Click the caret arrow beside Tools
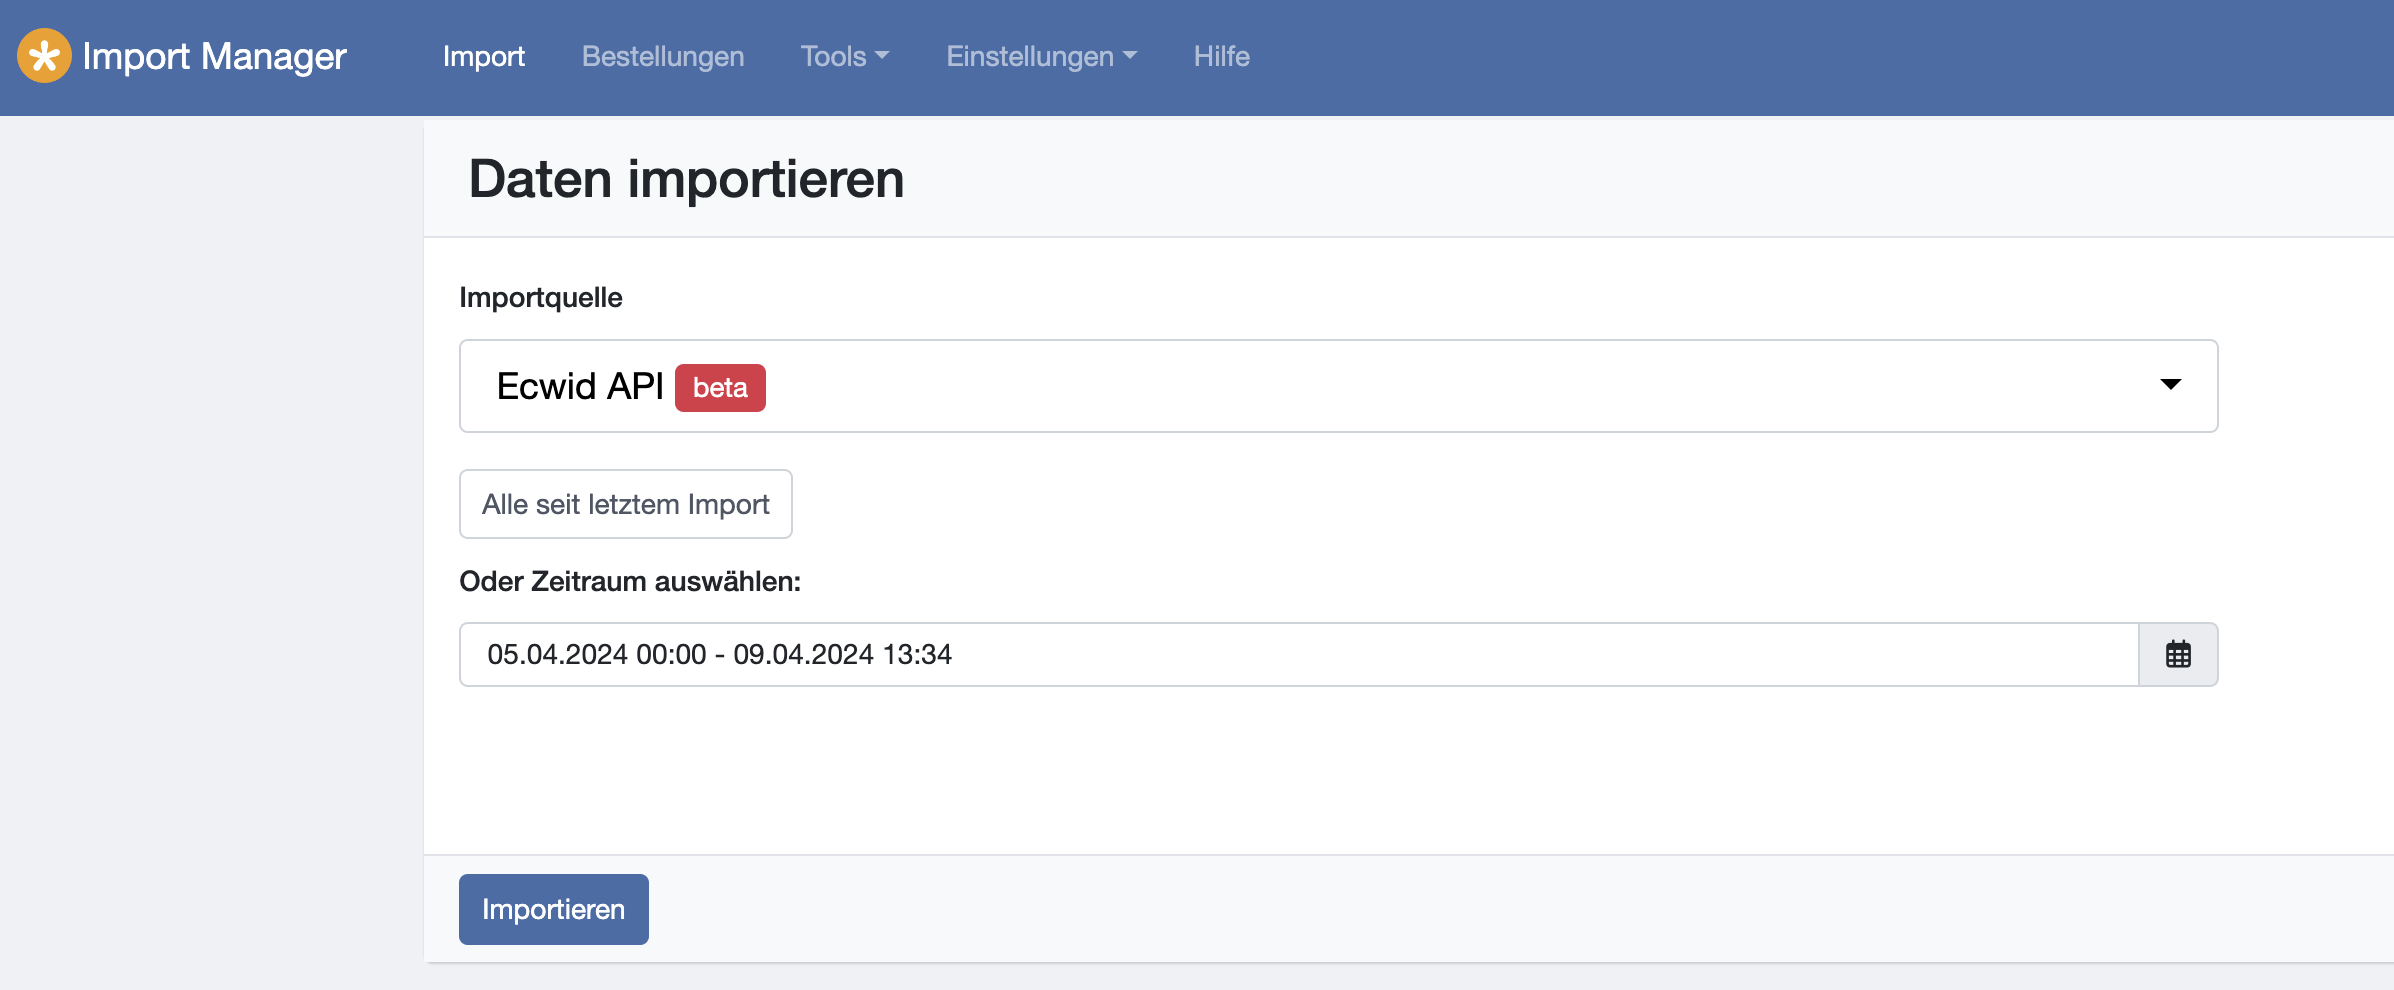The width and height of the screenshot is (2394, 990). coord(882,56)
